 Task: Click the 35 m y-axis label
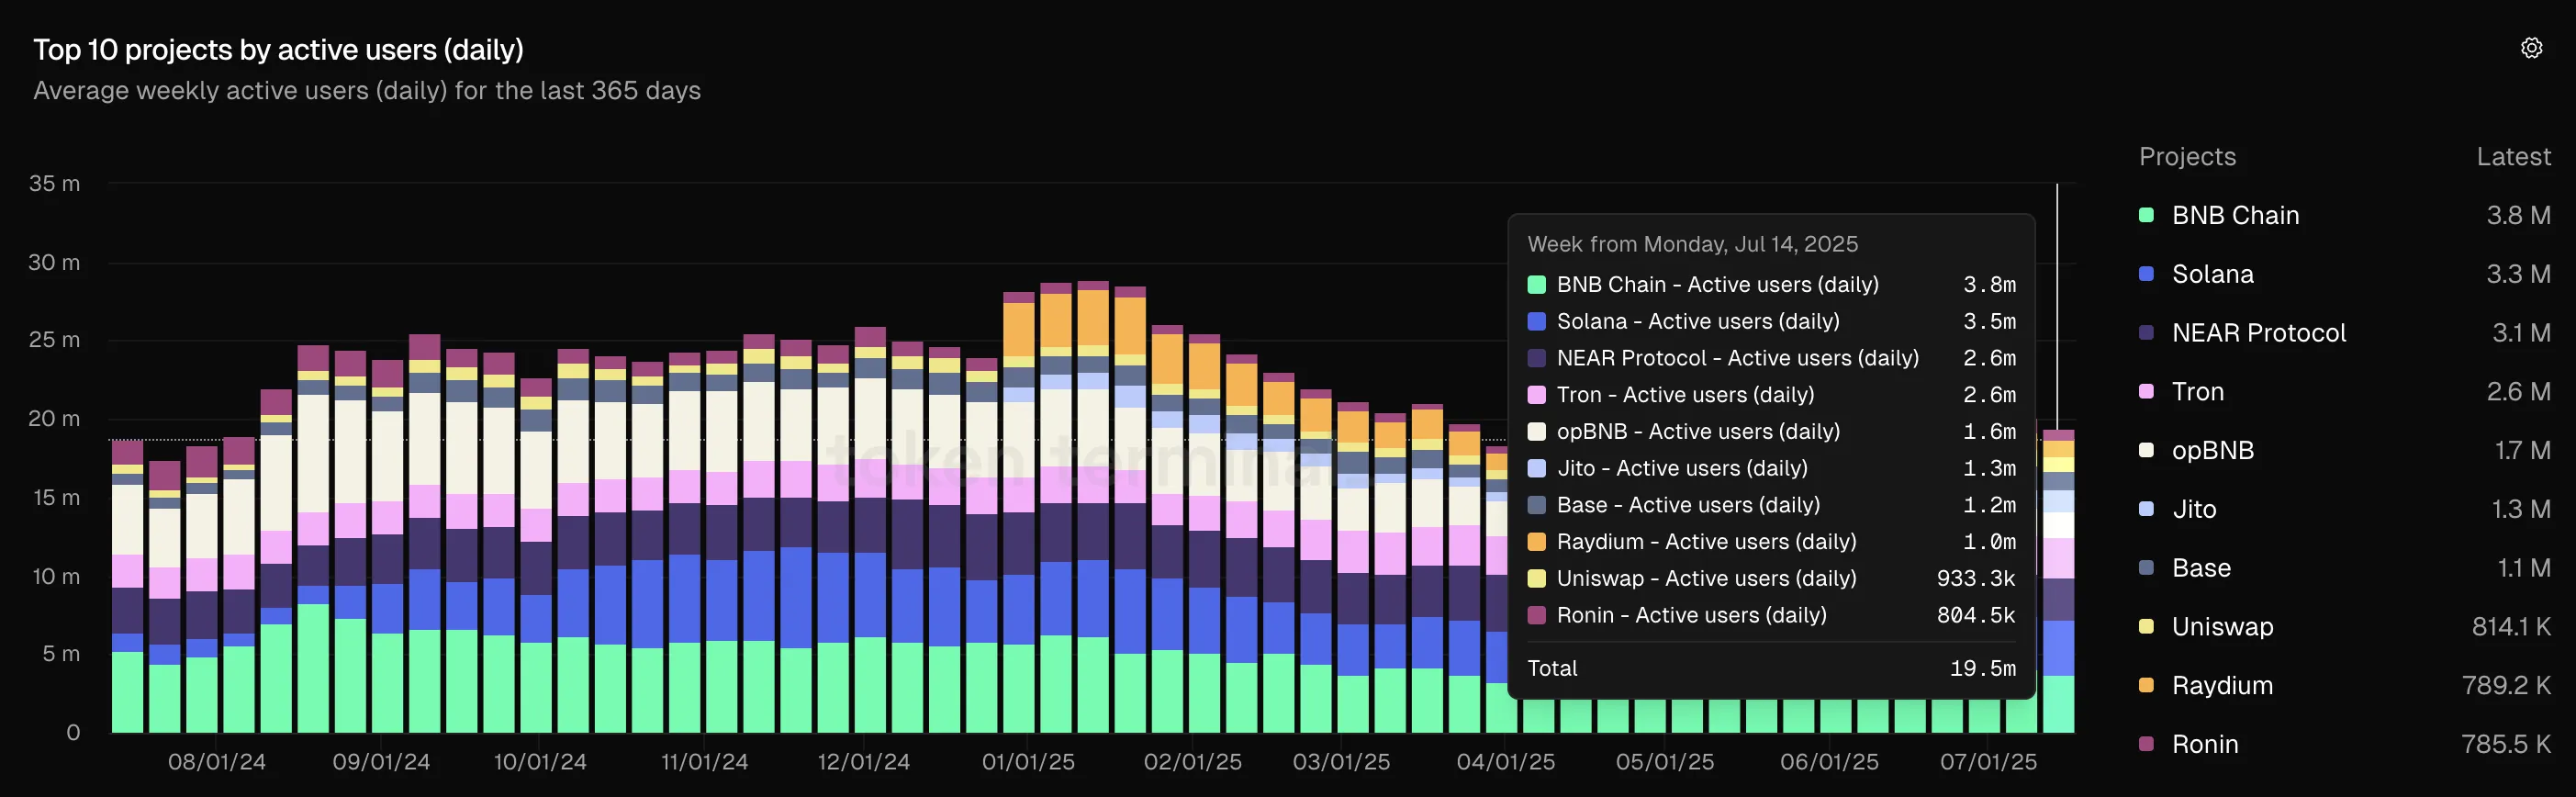click(x=54, y=184)
